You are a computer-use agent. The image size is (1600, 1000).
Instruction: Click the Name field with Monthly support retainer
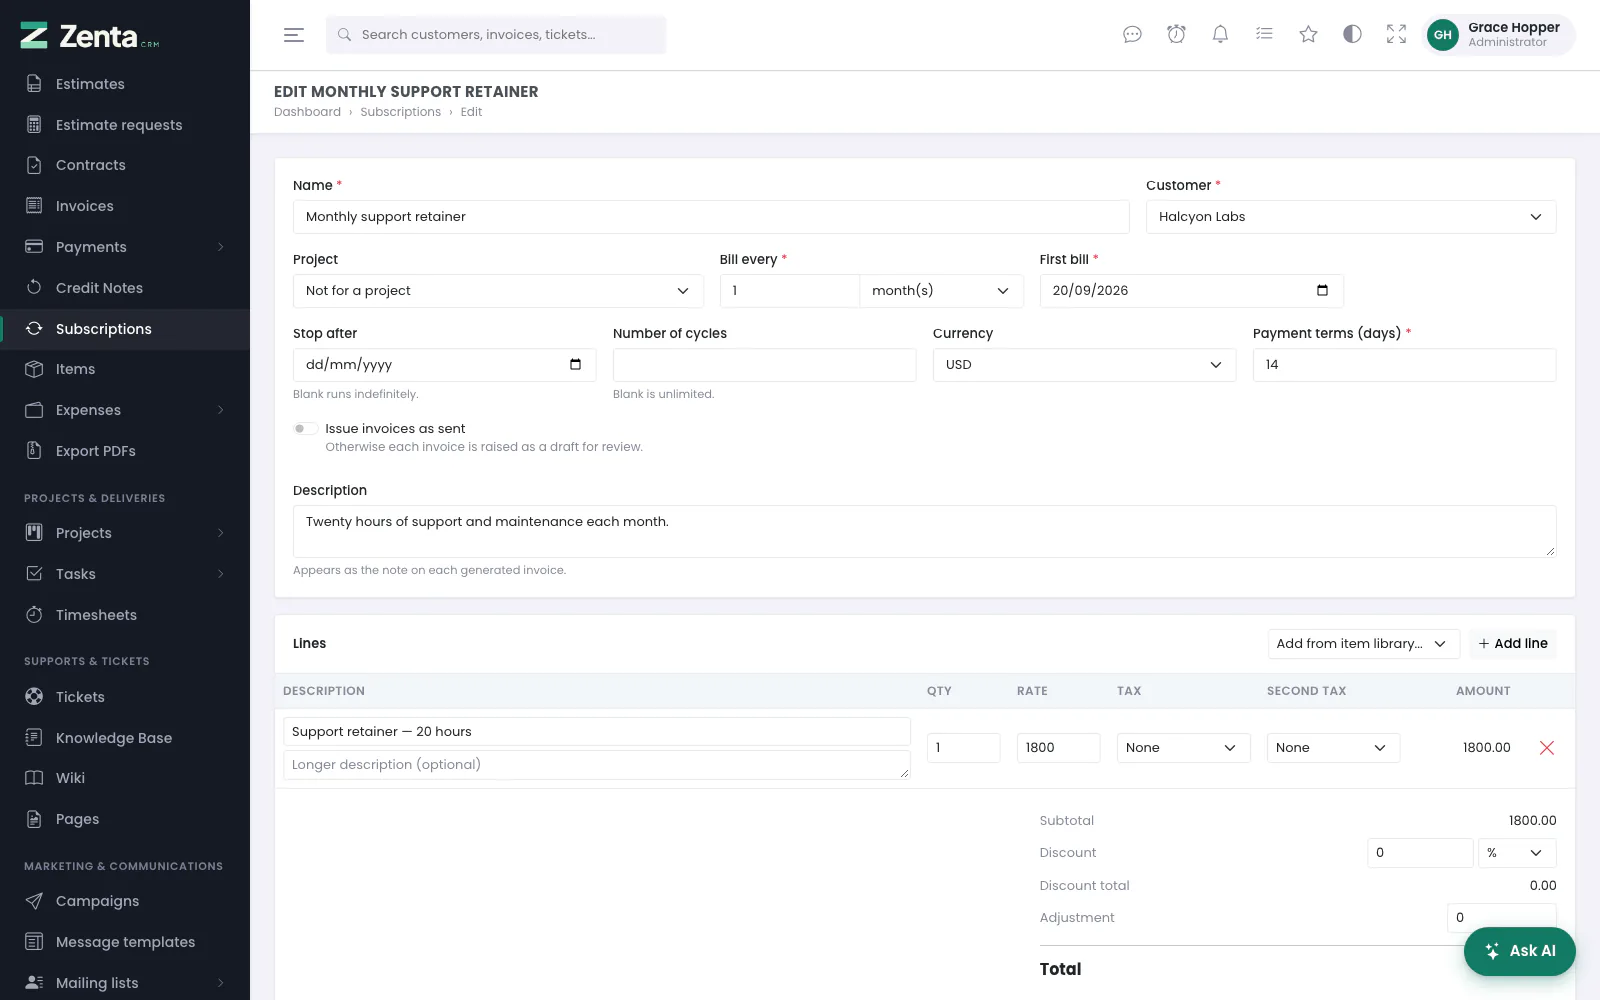pos(711,217)
